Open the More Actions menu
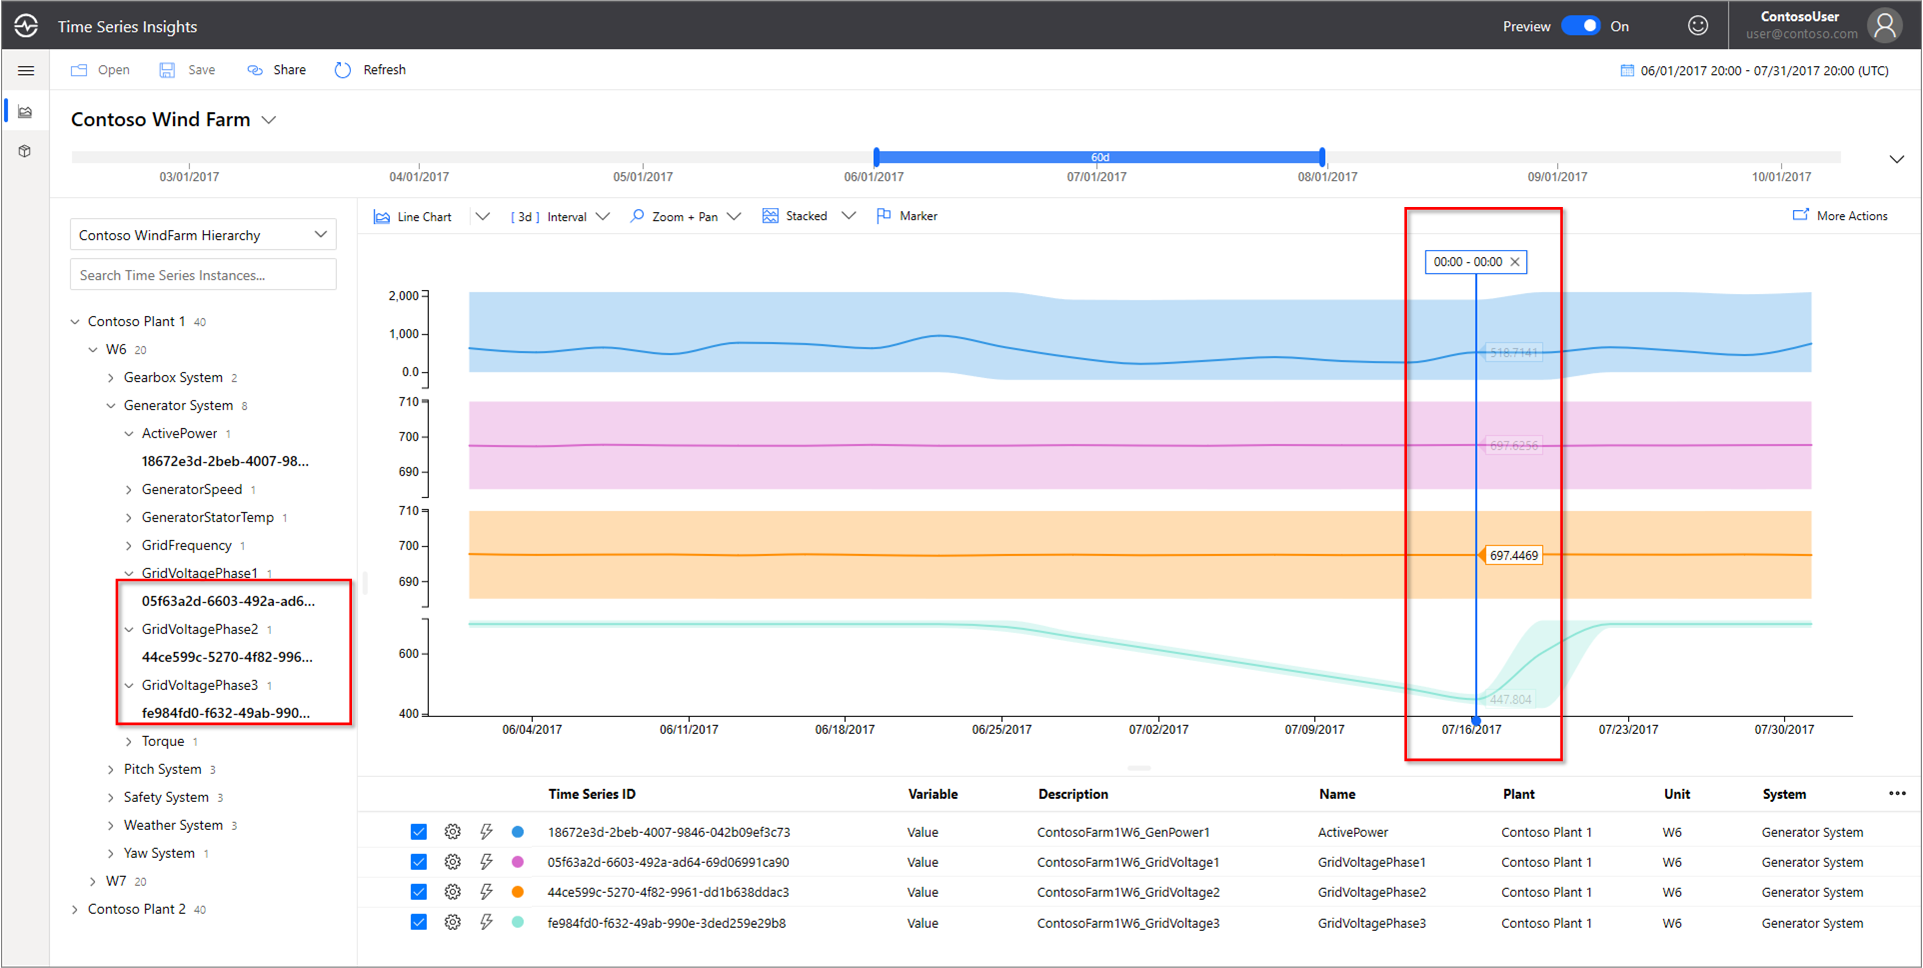This screenshot has height=968, width=1923. [x=1840, y=216]
